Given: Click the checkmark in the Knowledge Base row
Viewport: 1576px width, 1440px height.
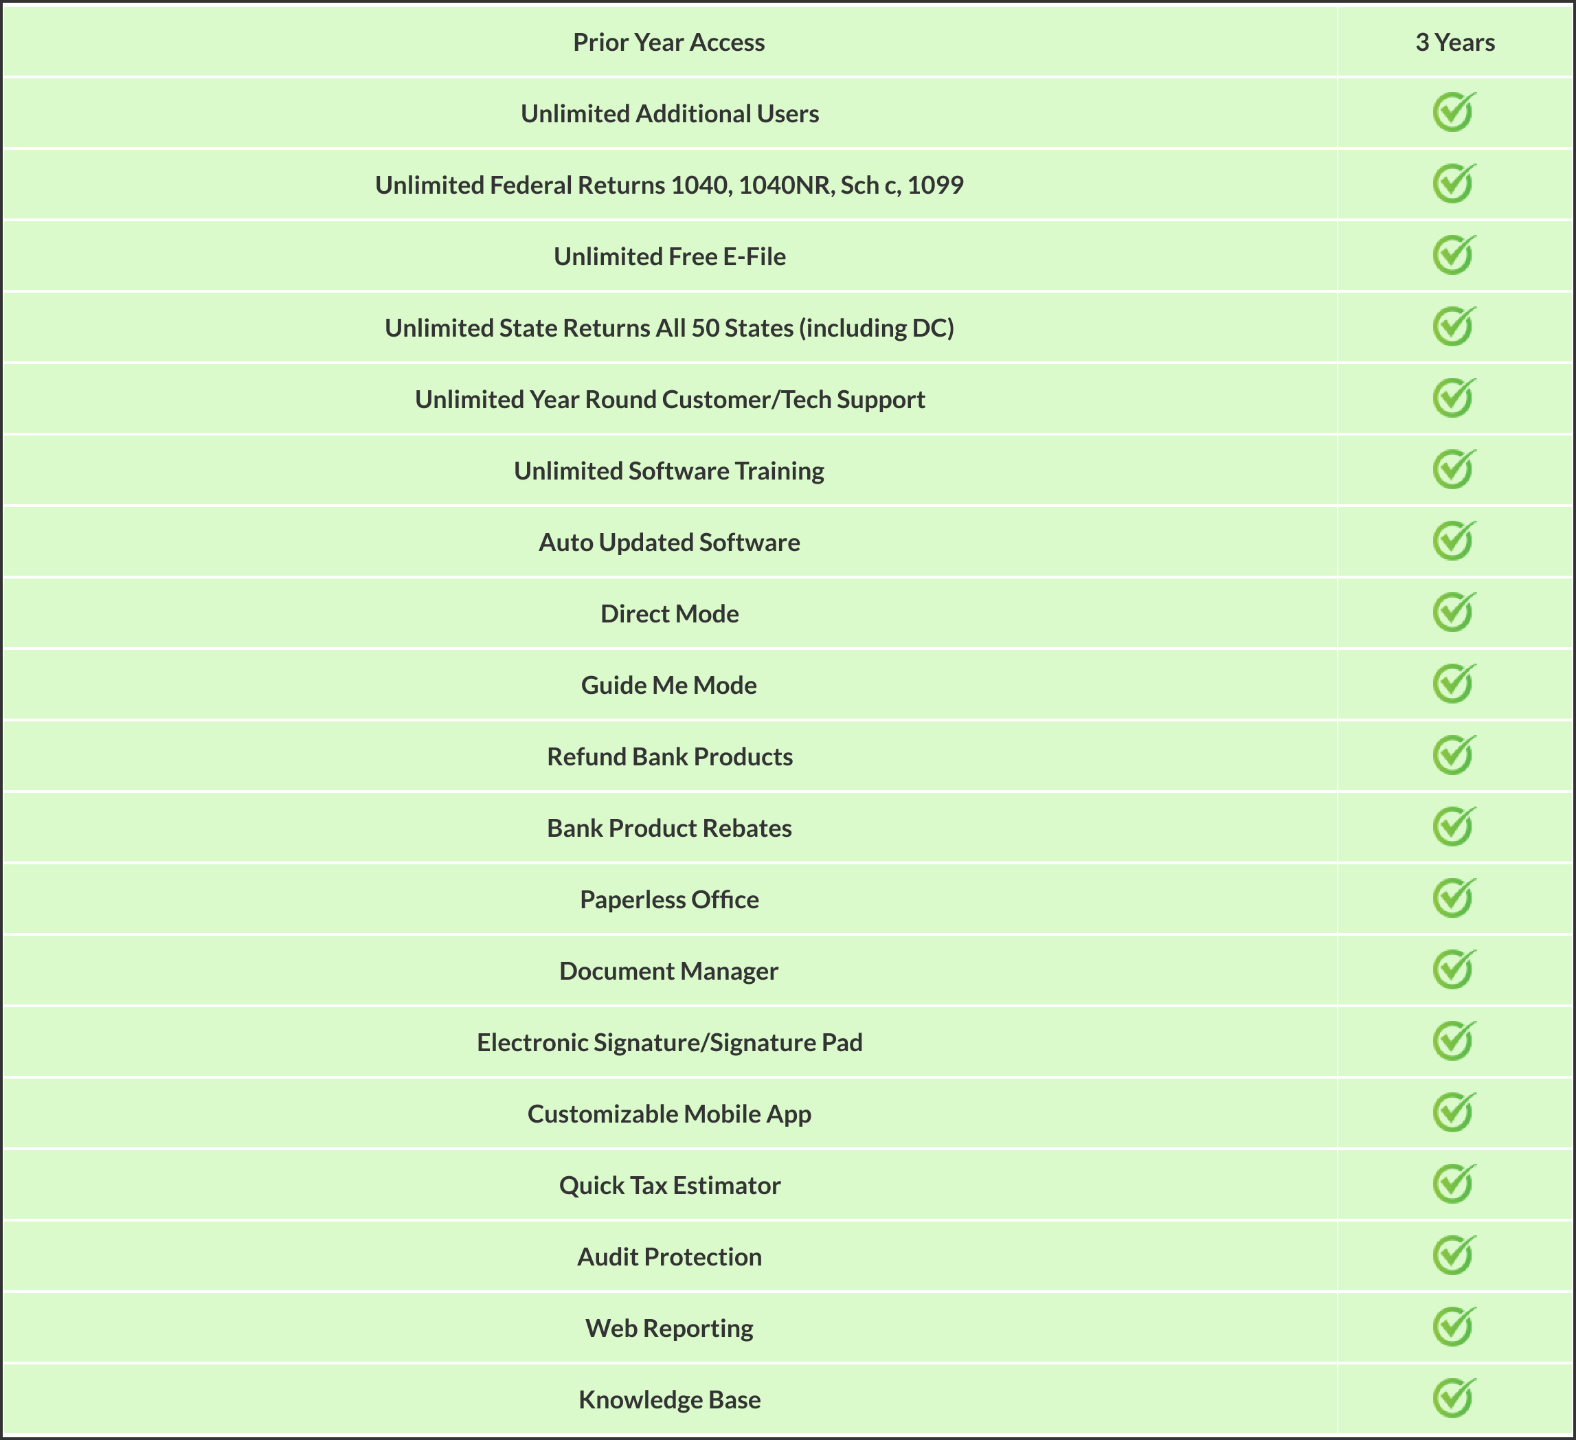Looking at the screenshot, I should (1454, 1399).
